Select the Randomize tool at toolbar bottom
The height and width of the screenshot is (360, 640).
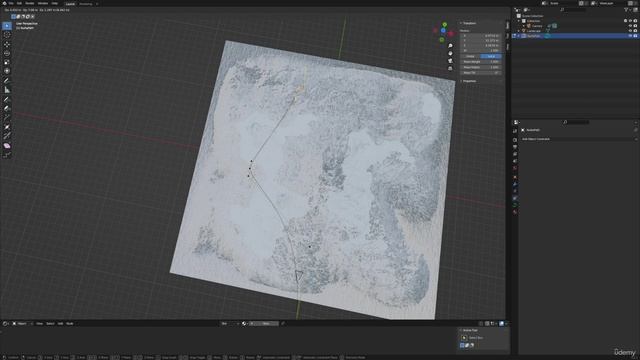7,155
